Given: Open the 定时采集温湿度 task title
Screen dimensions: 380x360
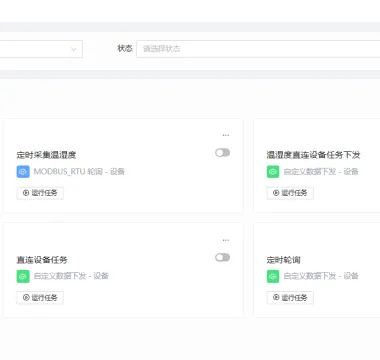Looking at the screenshot, I should (x=46, y=155).
